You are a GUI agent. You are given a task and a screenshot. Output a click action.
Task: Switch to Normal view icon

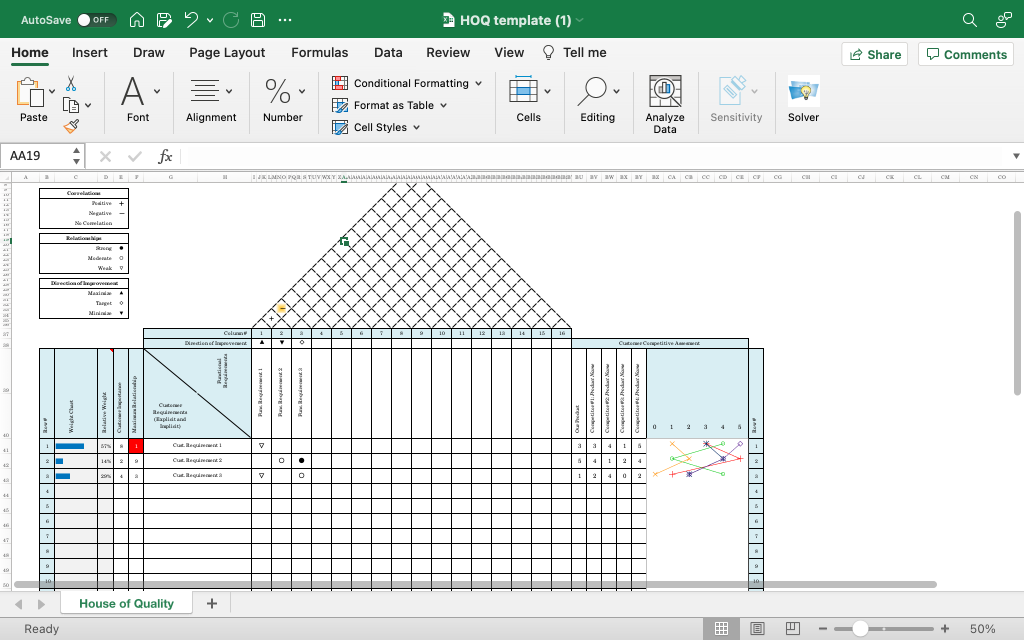[722, 629]
